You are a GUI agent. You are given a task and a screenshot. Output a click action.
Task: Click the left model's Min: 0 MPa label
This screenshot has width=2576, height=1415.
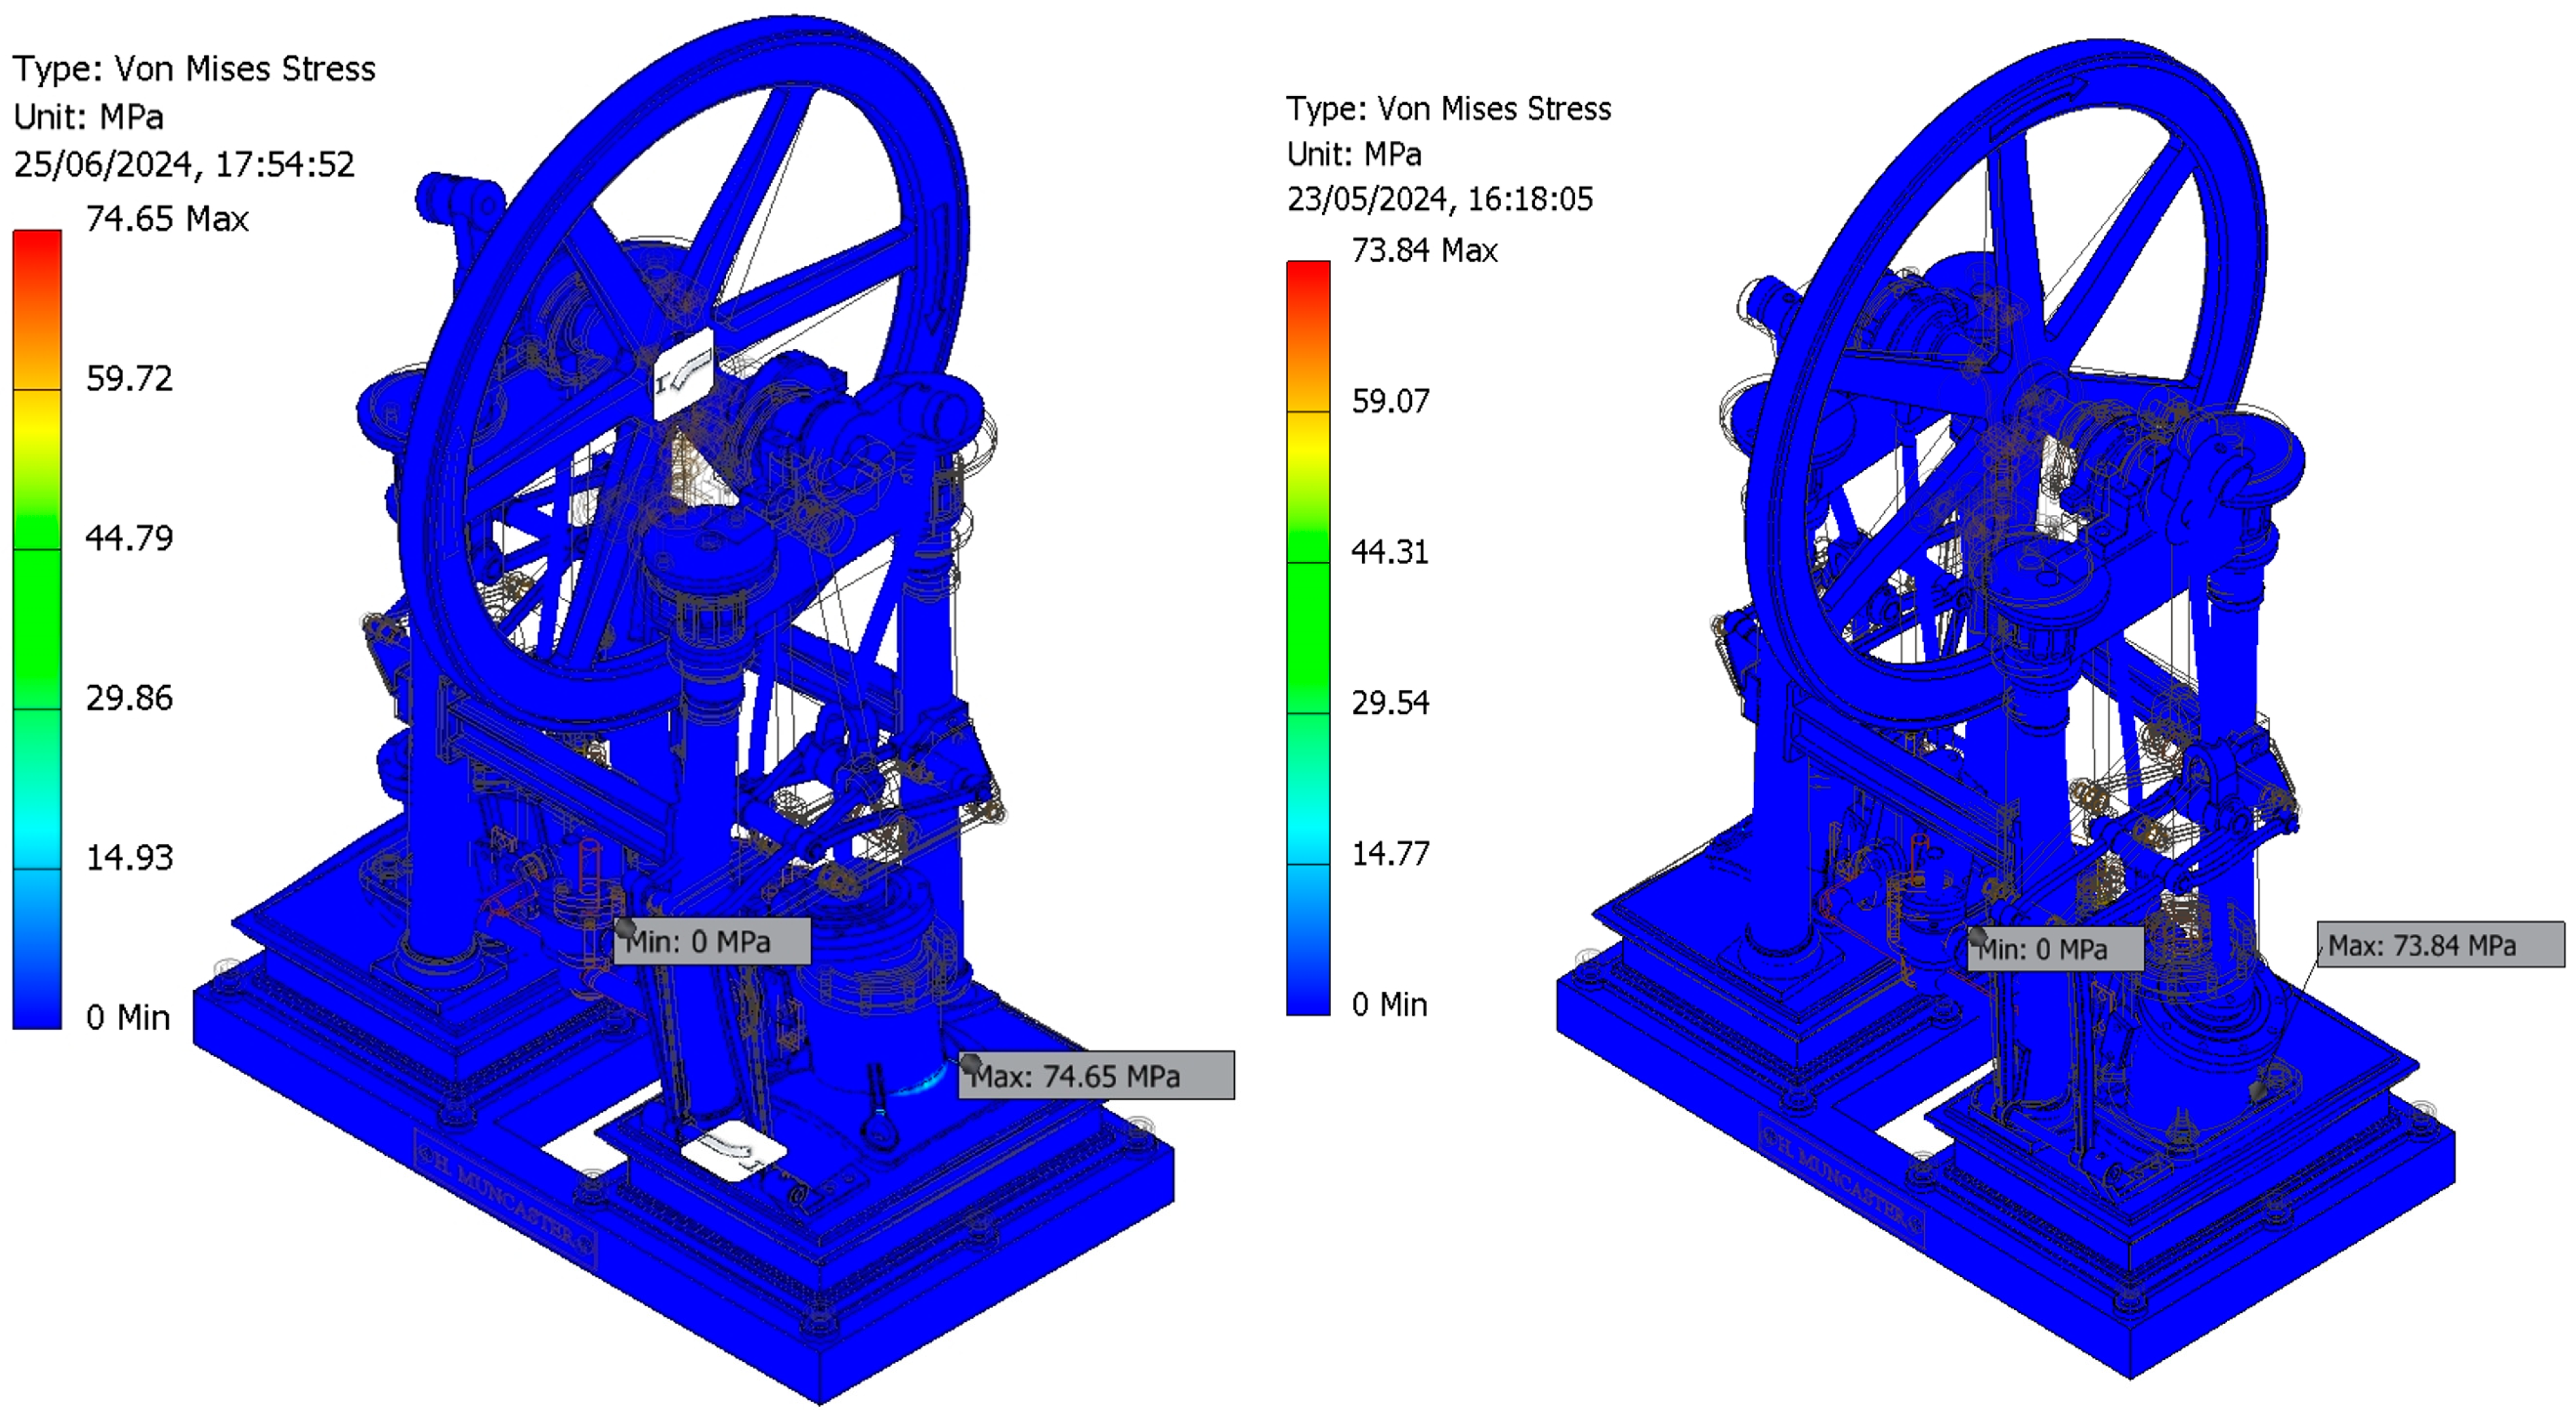click(x=712, y=942)
